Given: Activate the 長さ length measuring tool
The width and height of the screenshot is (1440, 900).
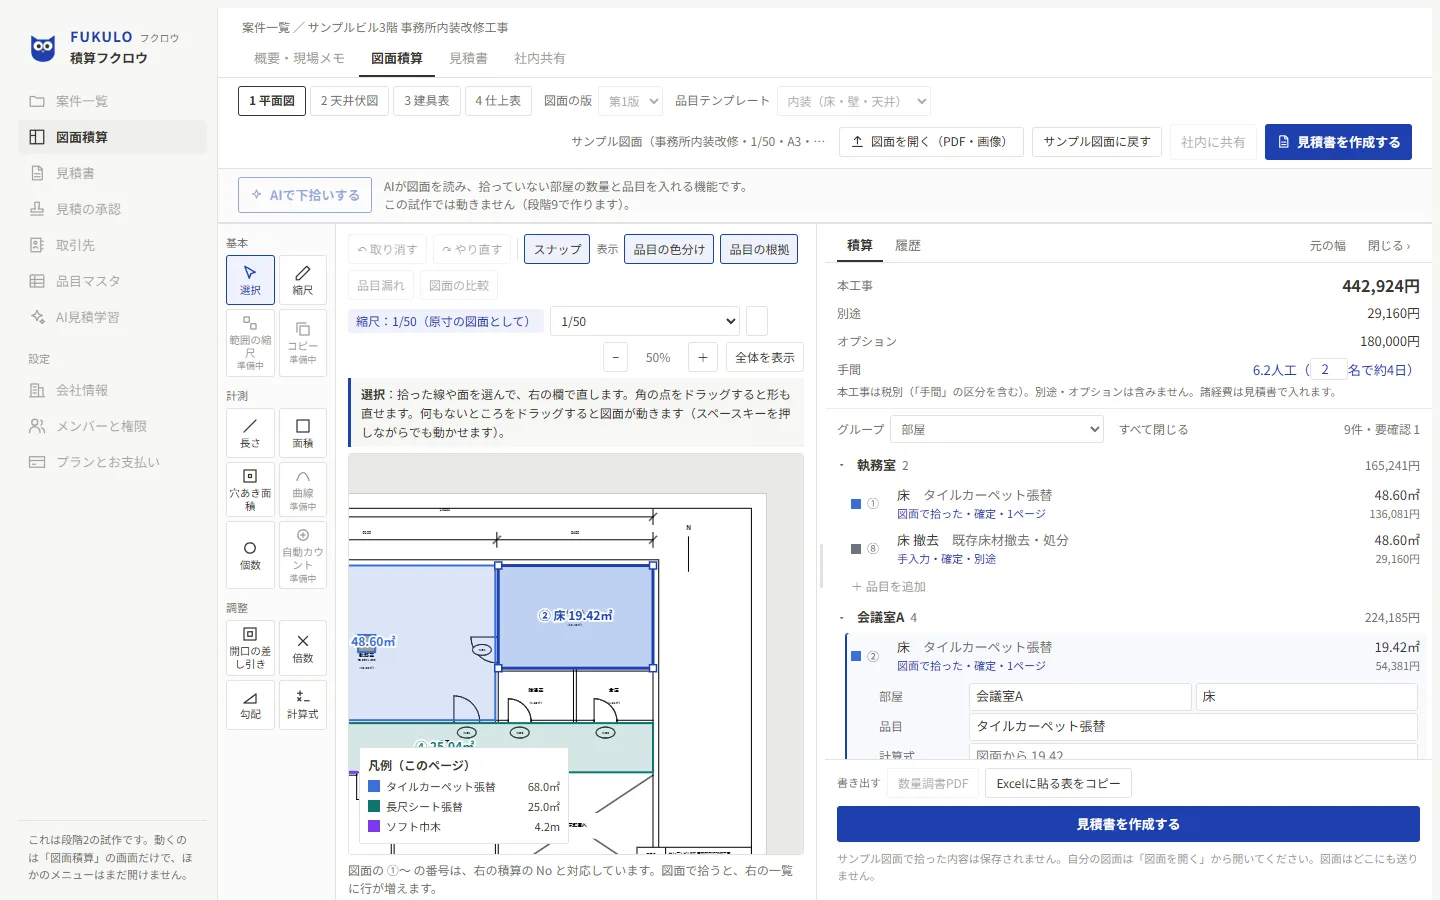Looking at the screenshot, I should click(250, 433).
